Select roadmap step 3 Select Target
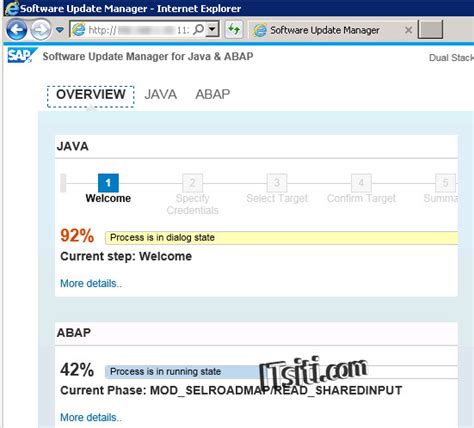Screen dimensions: 474x428 277,189
